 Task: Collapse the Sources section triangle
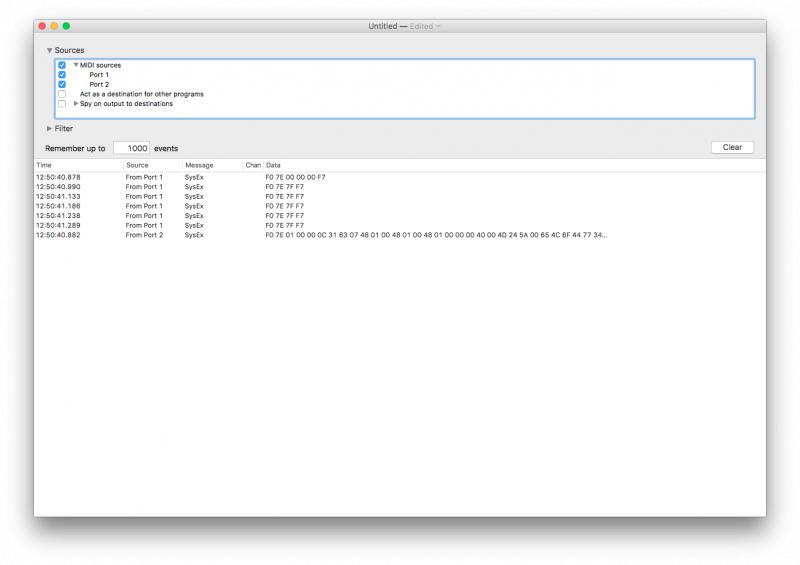[49, 51]
